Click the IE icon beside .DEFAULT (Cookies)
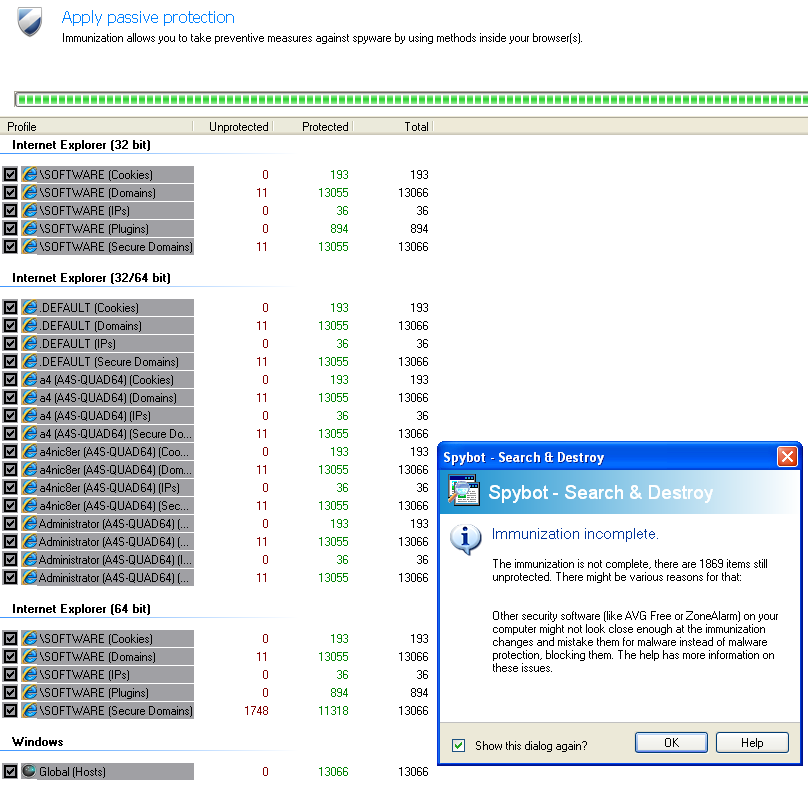This screenshot has height=796, width=808. coord(30,308)
